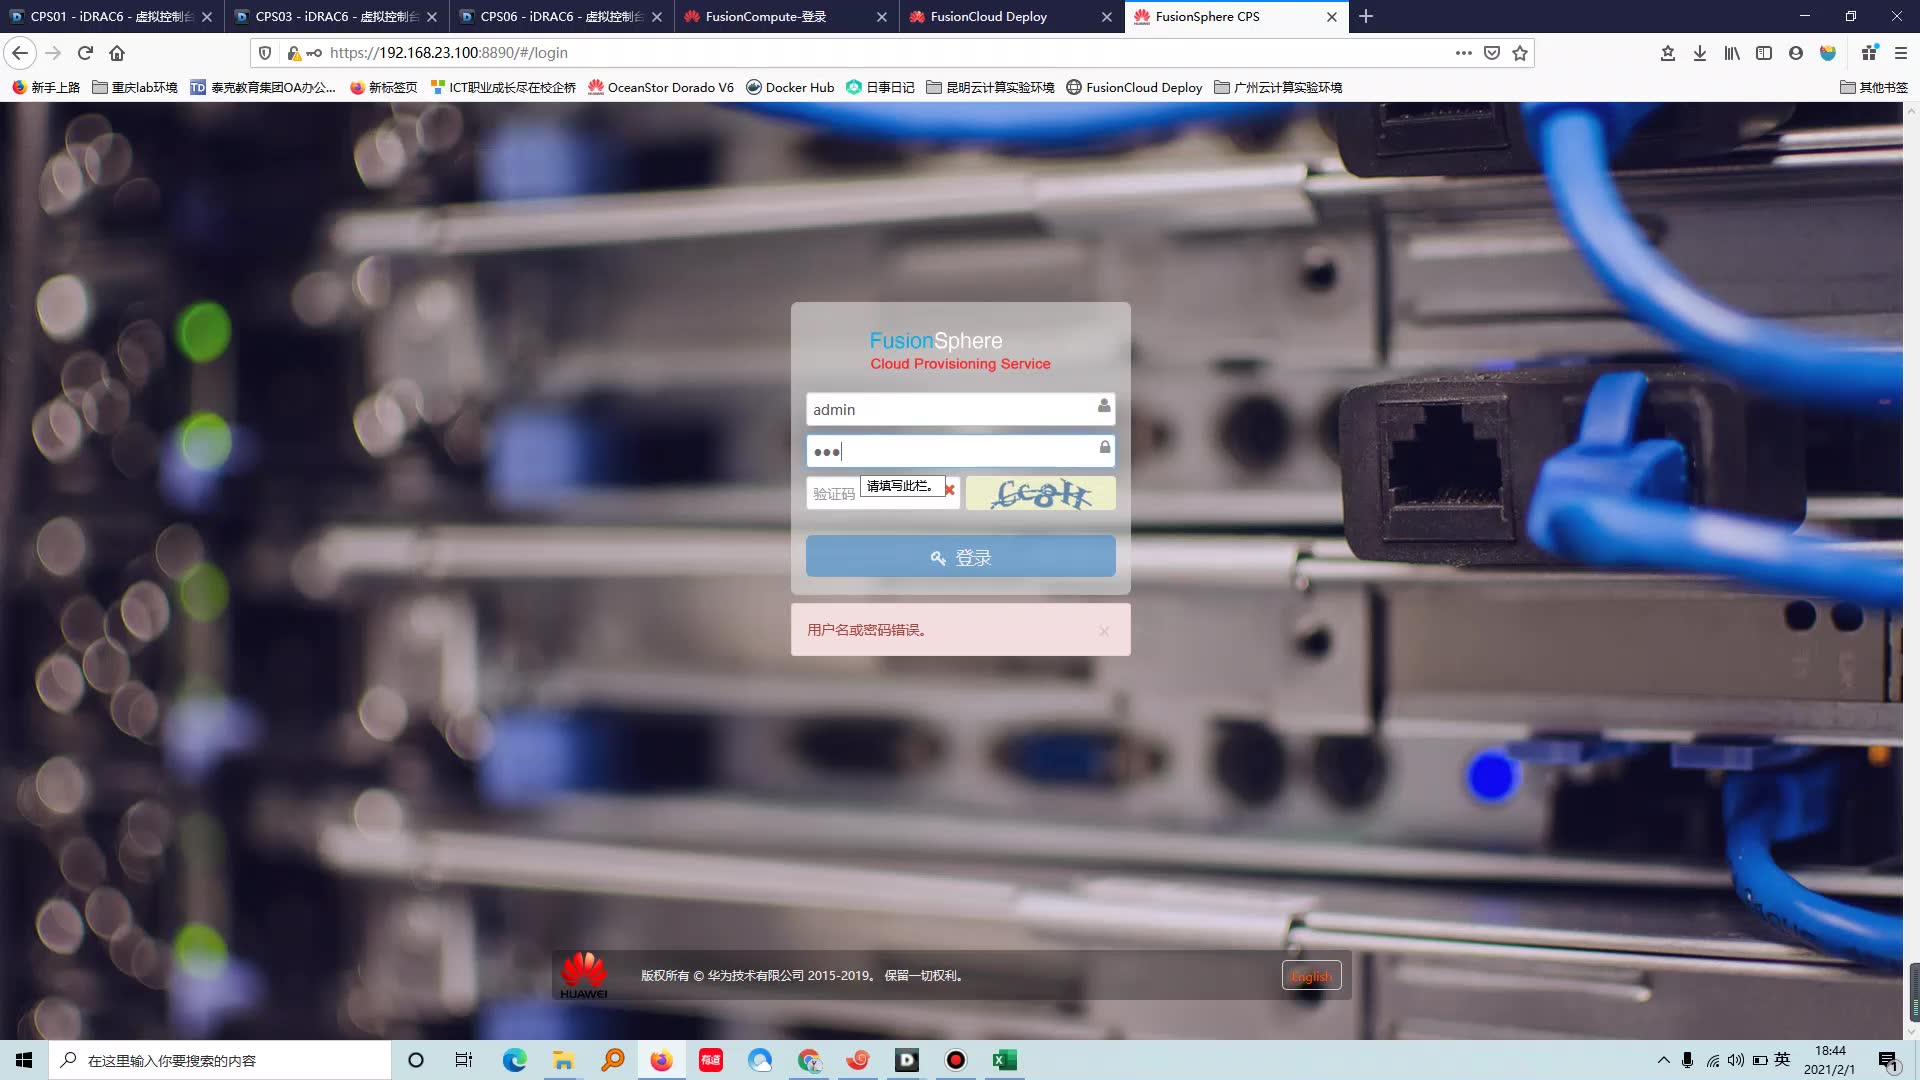This screenshot has height=1080, width=1920.
Task: Open File Explorer from taskbar
Action: (563, 1060)
